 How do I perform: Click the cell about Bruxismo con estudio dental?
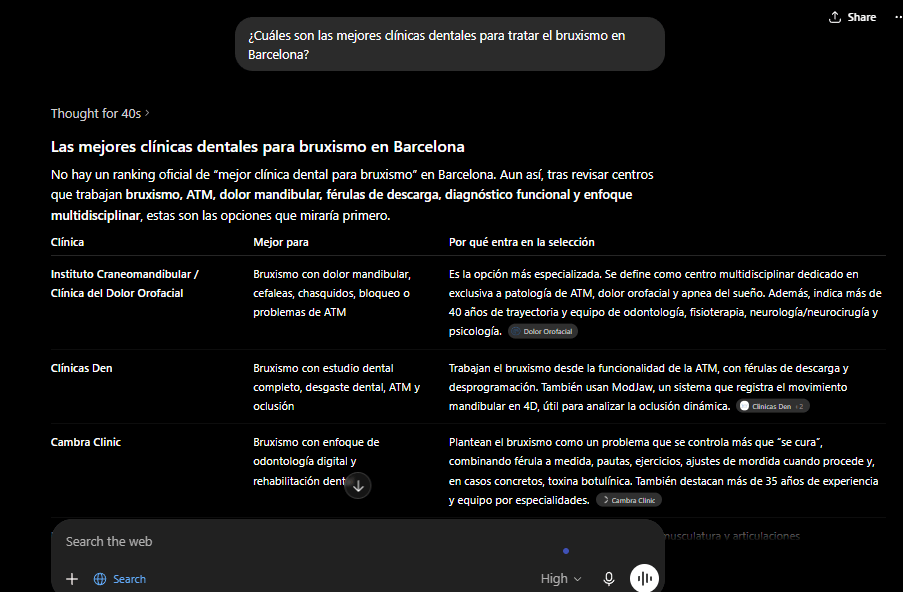(336, 387)
